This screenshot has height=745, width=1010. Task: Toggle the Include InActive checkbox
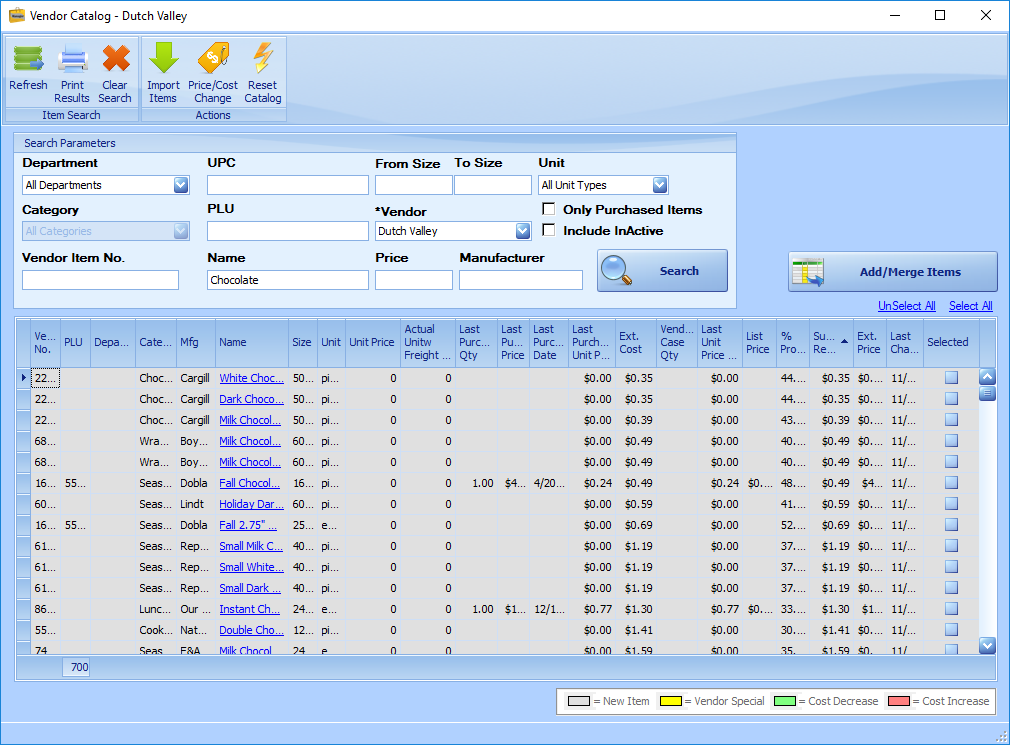pyautogui.click(x=549, y=230)
